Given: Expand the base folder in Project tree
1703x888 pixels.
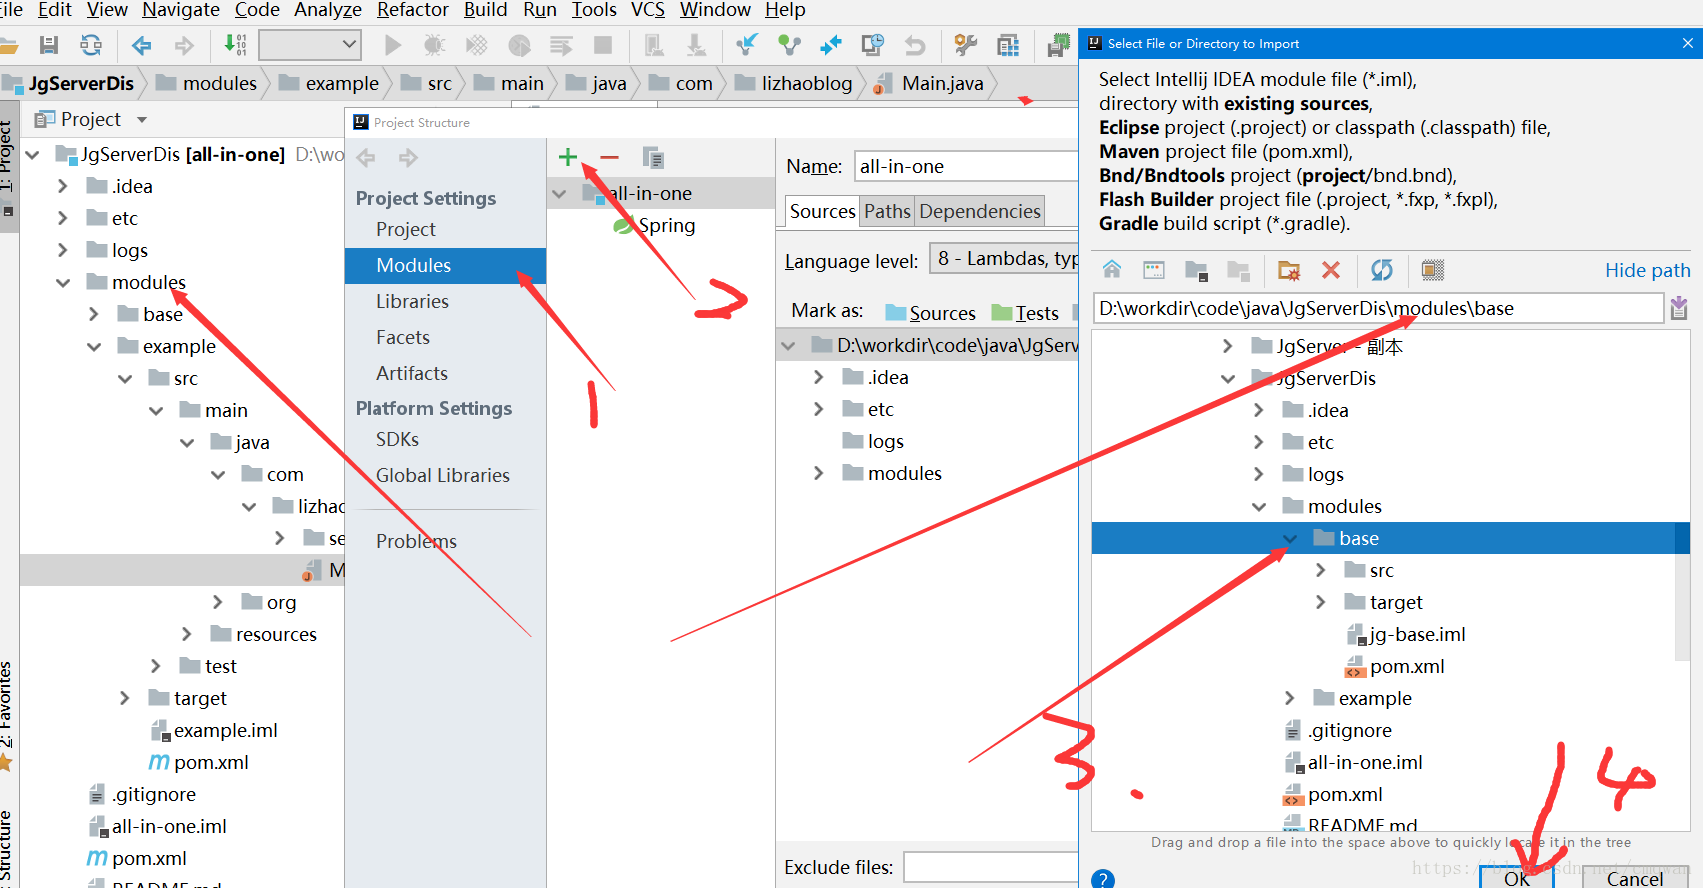Looking at the screenshot, I should tap(94, 315).
